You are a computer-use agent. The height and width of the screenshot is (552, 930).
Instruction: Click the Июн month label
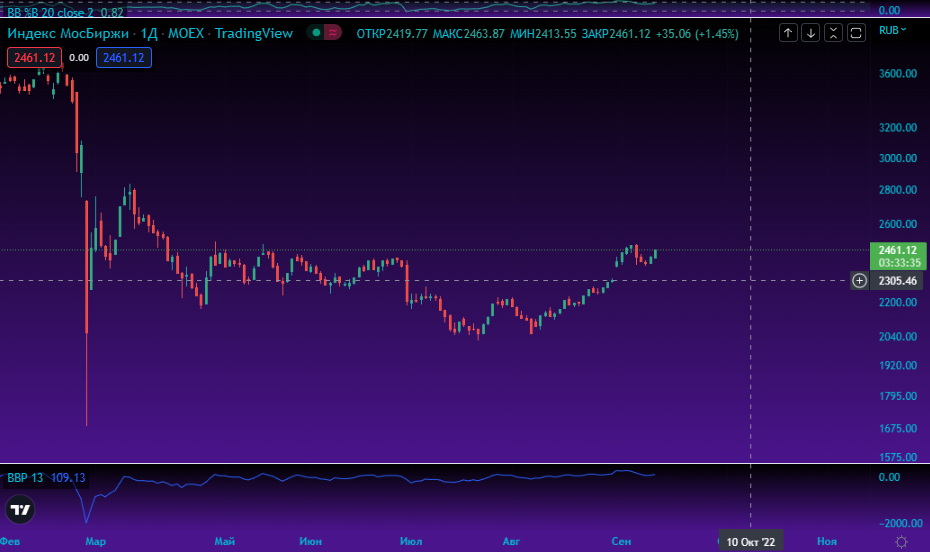tap(311, 541)
